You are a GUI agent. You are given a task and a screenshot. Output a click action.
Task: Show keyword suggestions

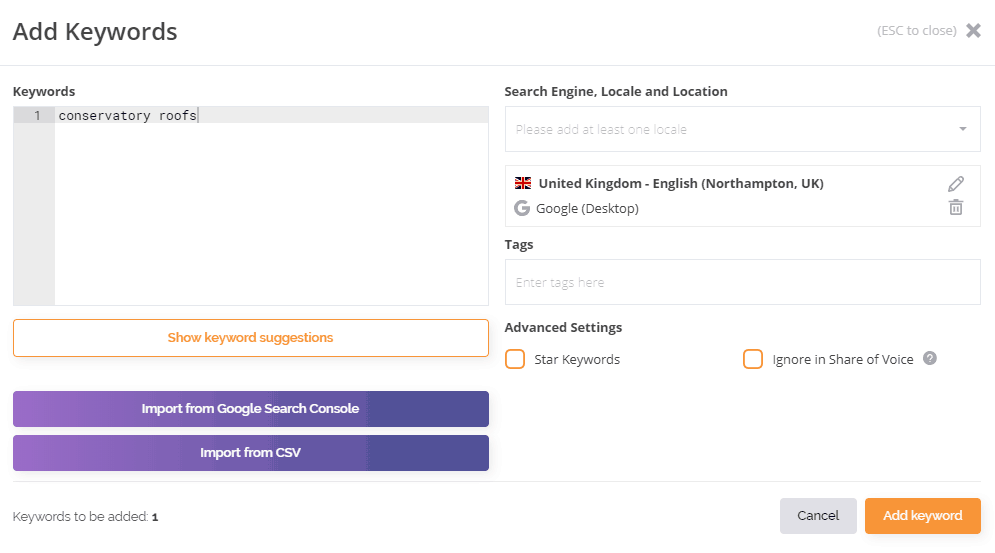[250, 338]
